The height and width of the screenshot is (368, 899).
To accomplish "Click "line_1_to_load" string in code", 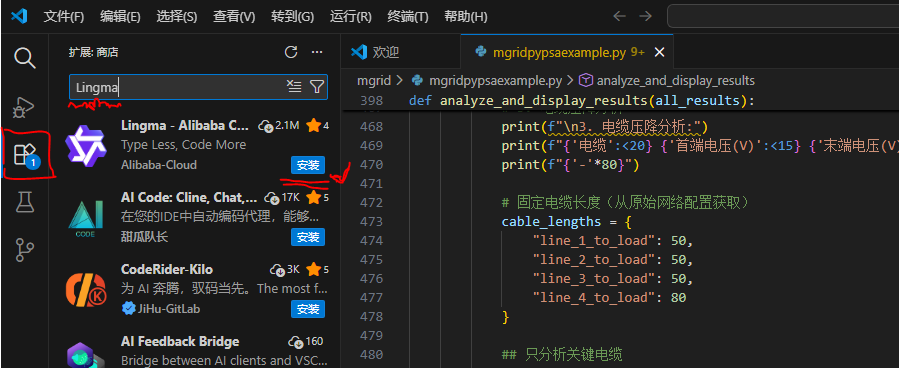I will click(593, 241).
